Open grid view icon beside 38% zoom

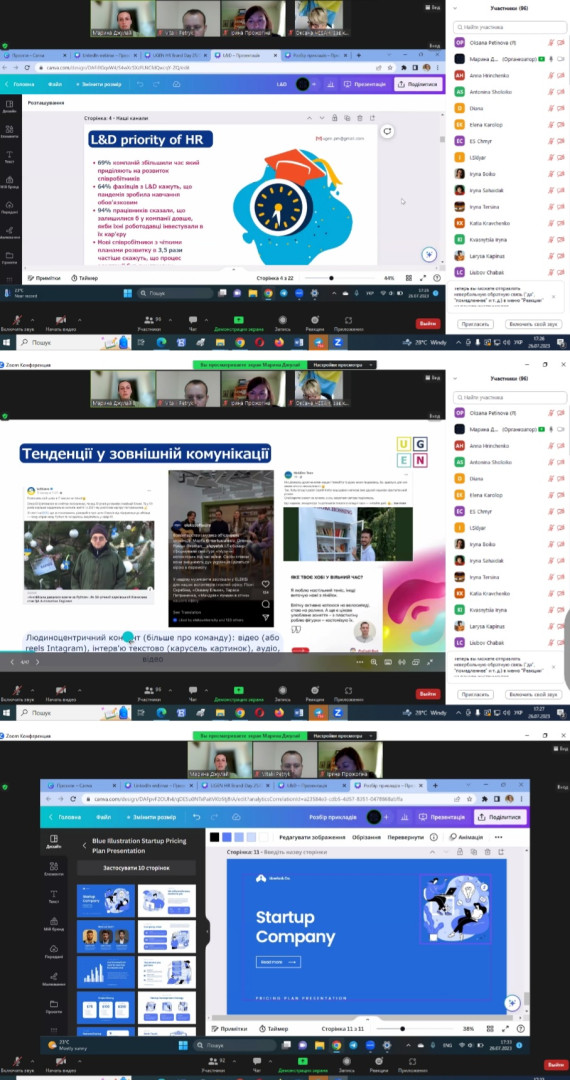[492, 1028]
